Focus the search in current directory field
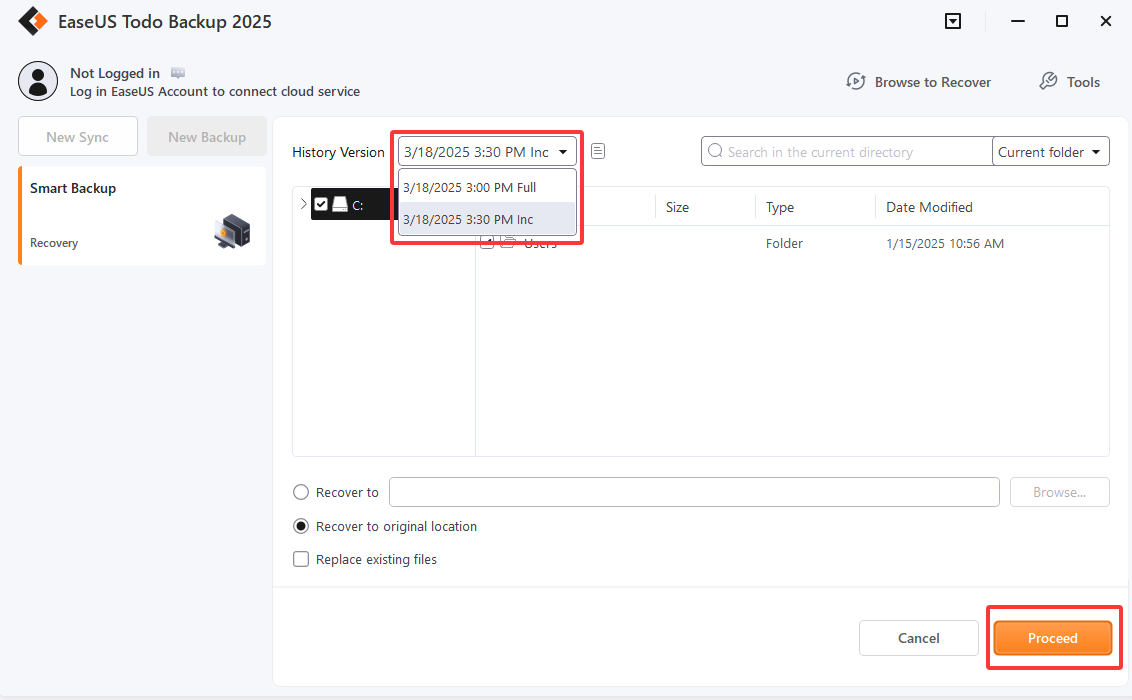Viewport: 1132px width, 700px height. pyautogui.click(x=847, y=152)
